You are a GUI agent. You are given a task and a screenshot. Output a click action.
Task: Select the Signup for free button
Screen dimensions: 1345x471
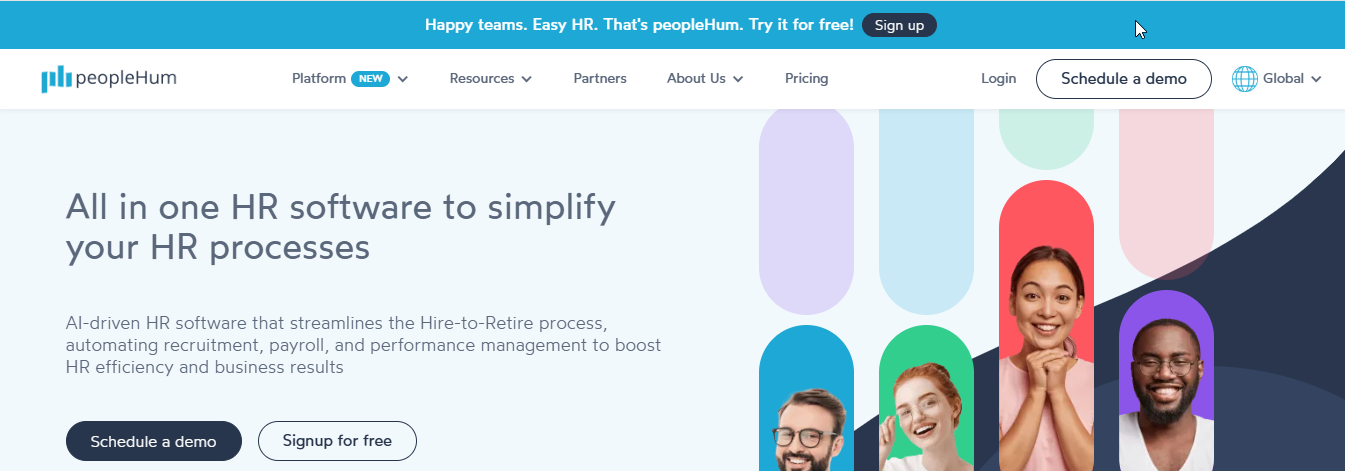(x=337, y=441)
